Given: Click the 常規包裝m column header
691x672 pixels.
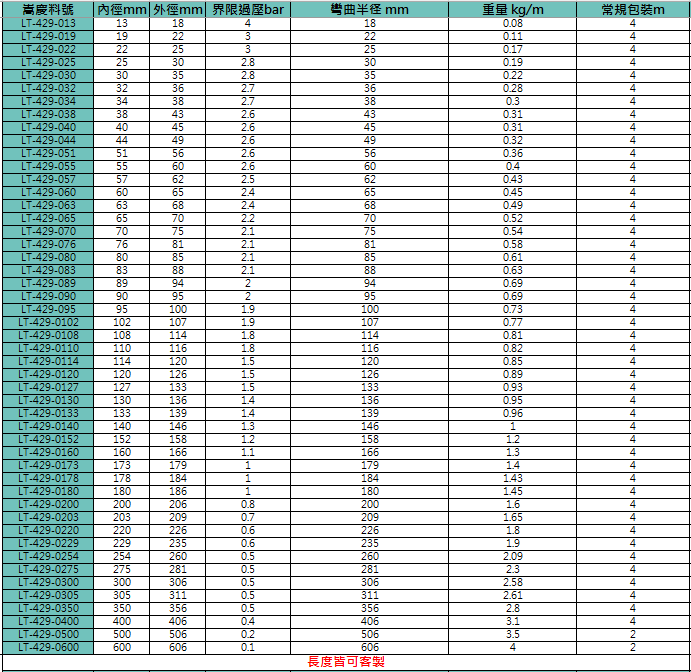Looking at the screenshot, I should (633, 10).
